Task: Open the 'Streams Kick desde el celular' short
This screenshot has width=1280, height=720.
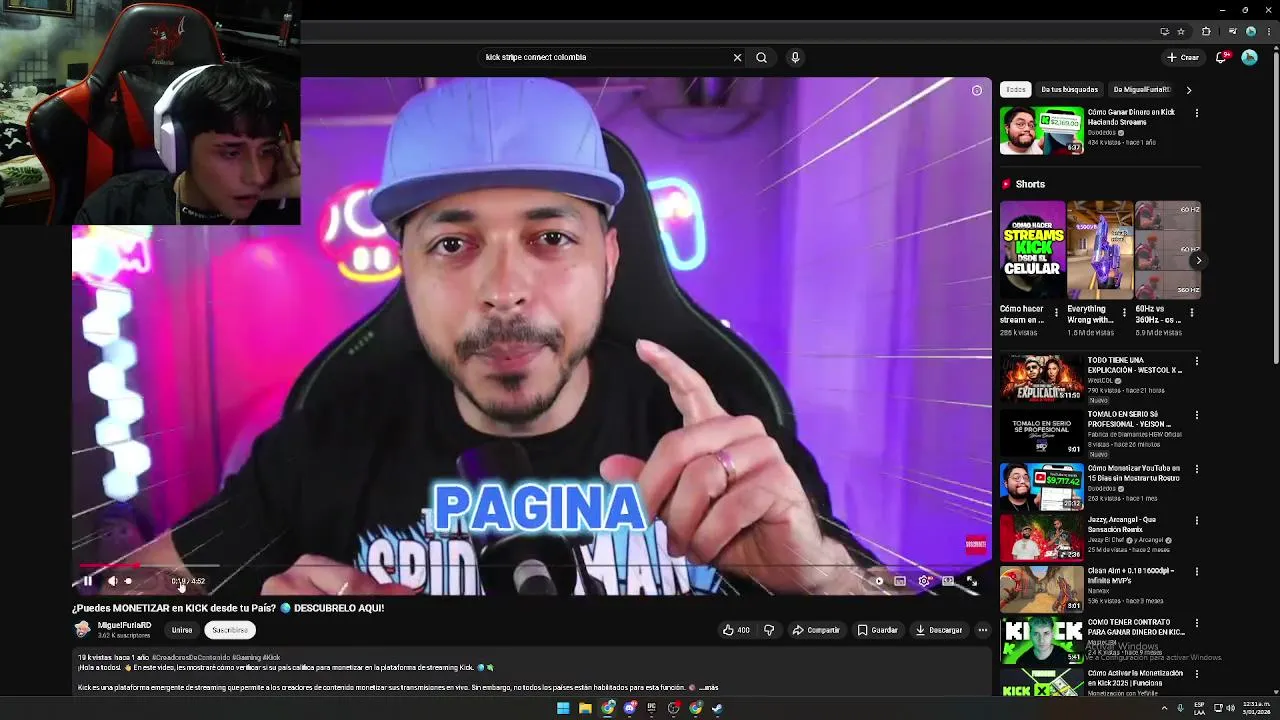Action: 1033,250
